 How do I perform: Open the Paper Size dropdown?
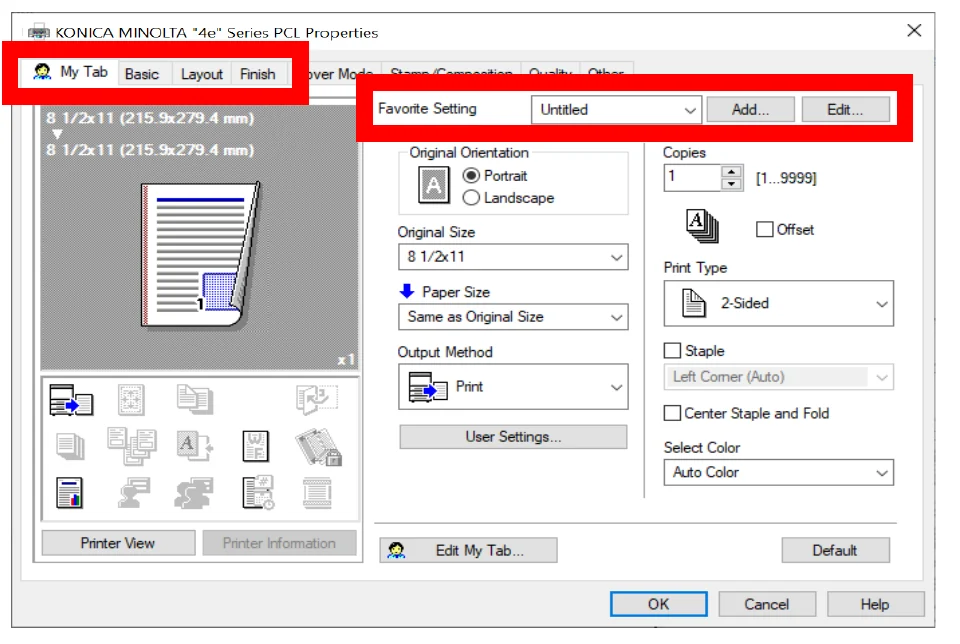click(x=513, y=317)
